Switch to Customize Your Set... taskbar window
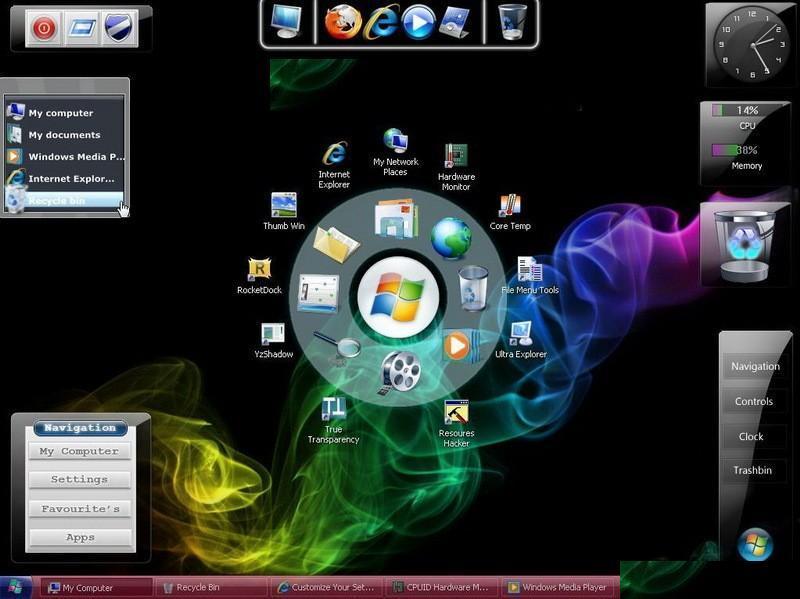This screenshot has width=800, height=599. pyautogui.click(x=327, y=588)
